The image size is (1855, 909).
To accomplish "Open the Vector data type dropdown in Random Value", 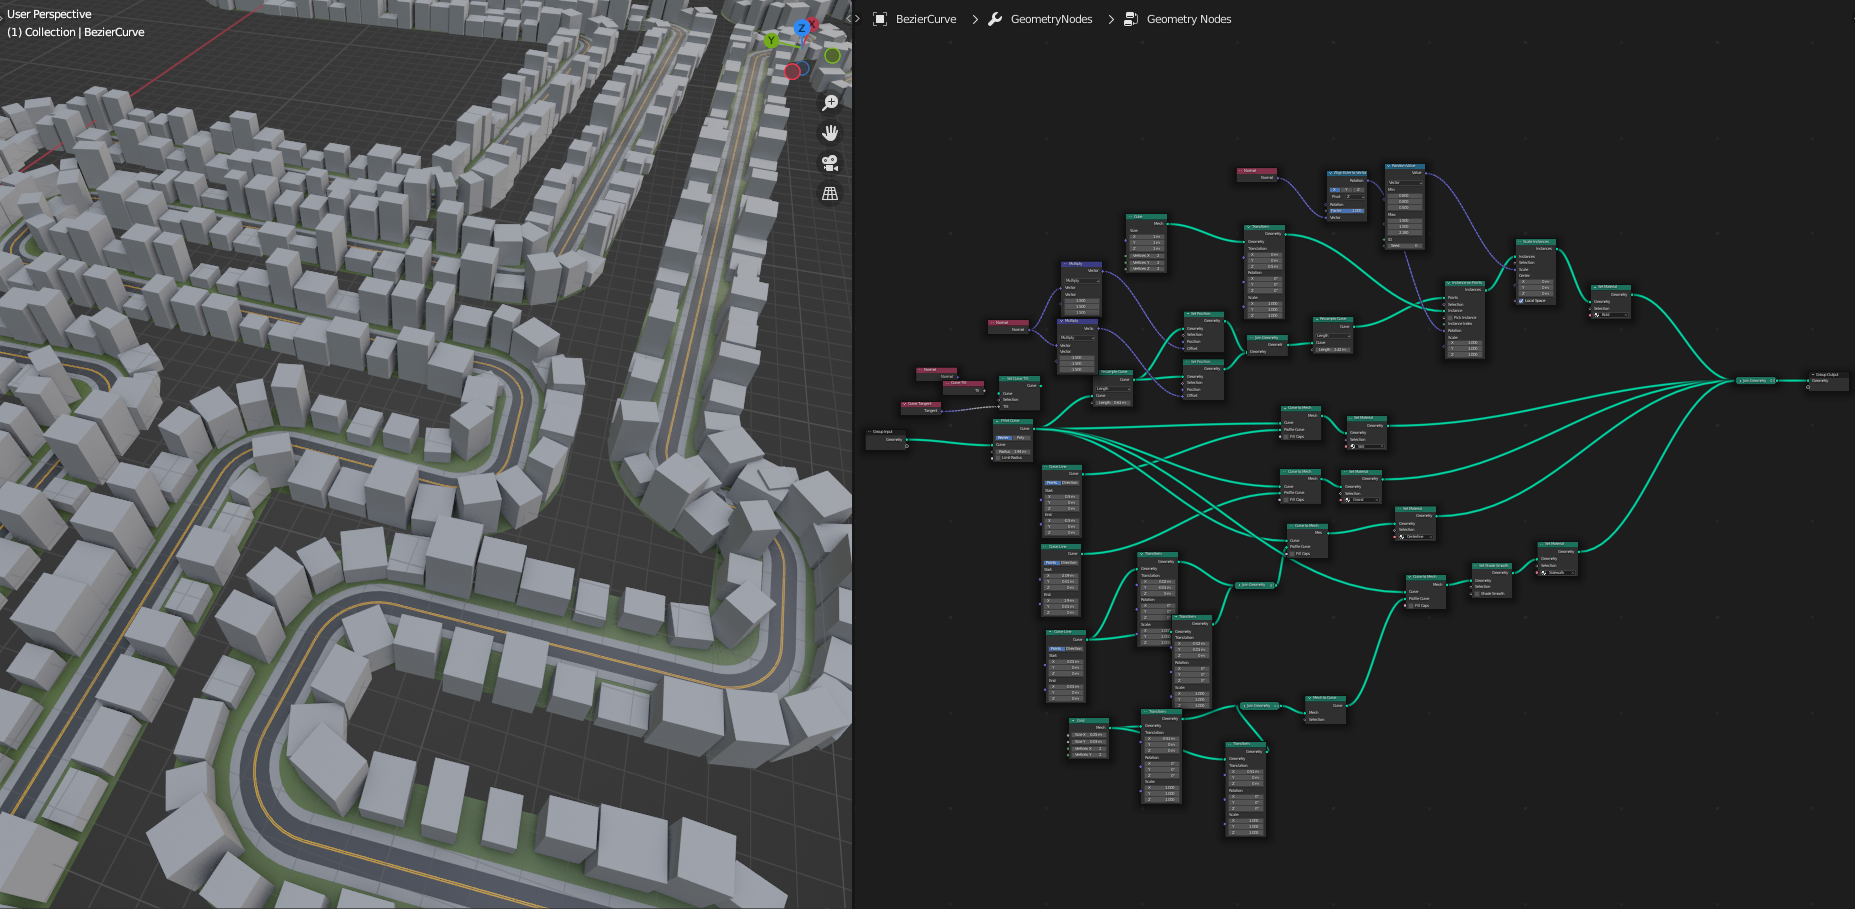I will click(1405, 183).
